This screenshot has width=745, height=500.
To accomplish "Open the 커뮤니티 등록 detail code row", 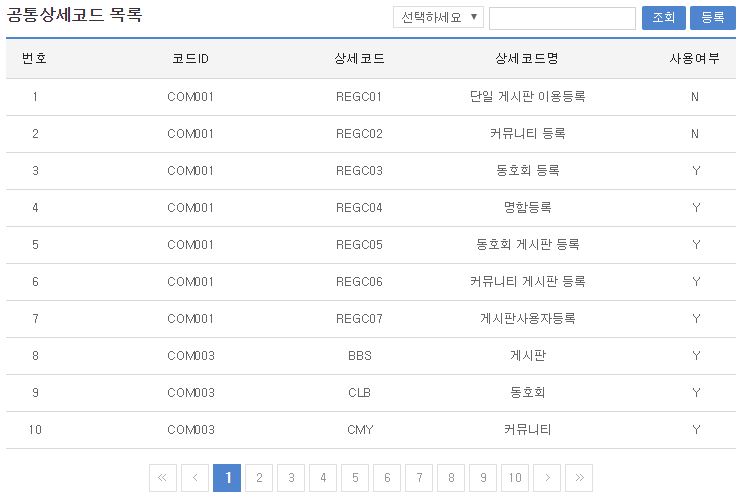I will [527, 134].
